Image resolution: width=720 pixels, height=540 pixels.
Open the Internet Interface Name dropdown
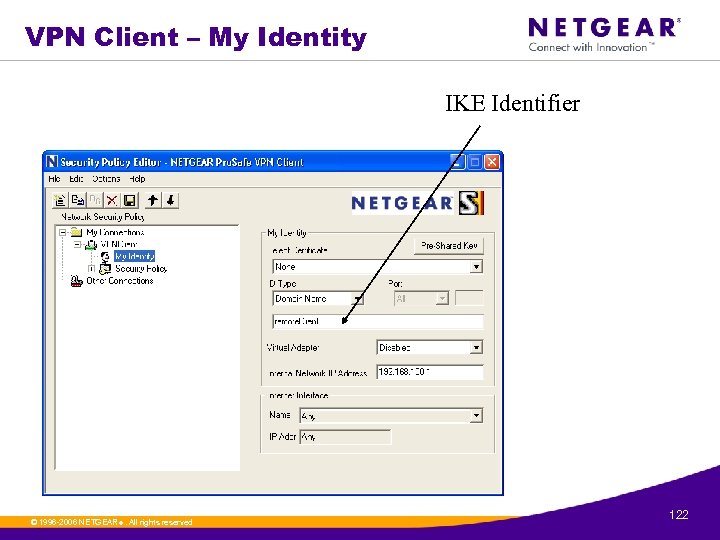tap(391, 416)
